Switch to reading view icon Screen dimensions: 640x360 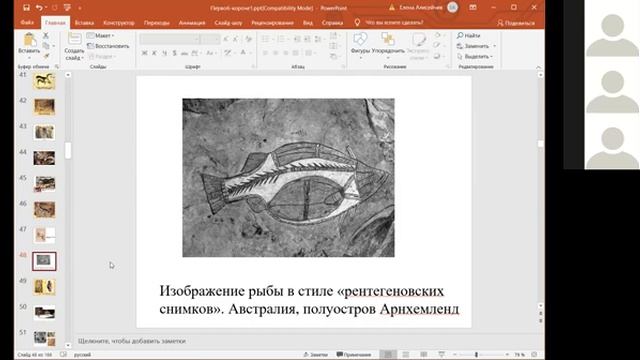[x=424, y=354]
